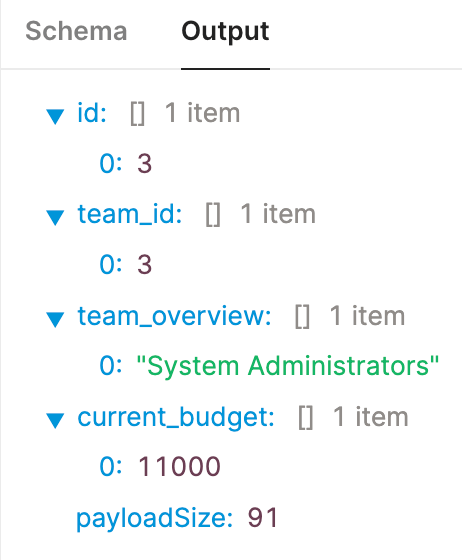This screenshot has width=462, height=560.
Task: Switch to the Schema tab
Action: [76, 31]
